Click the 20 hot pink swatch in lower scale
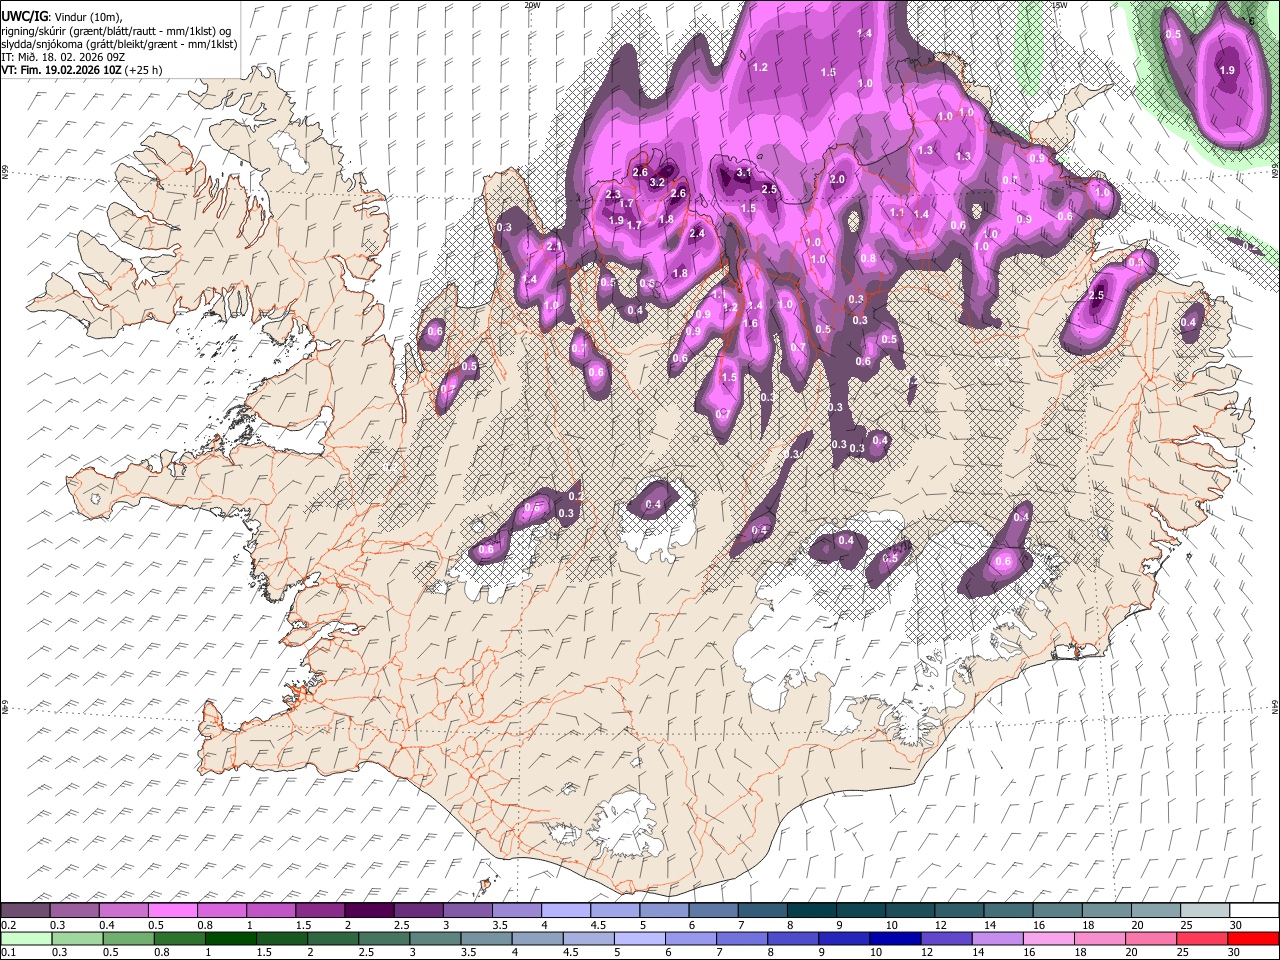Image resolution: width=1280 pixels, height=960 pixels. 1150,939
